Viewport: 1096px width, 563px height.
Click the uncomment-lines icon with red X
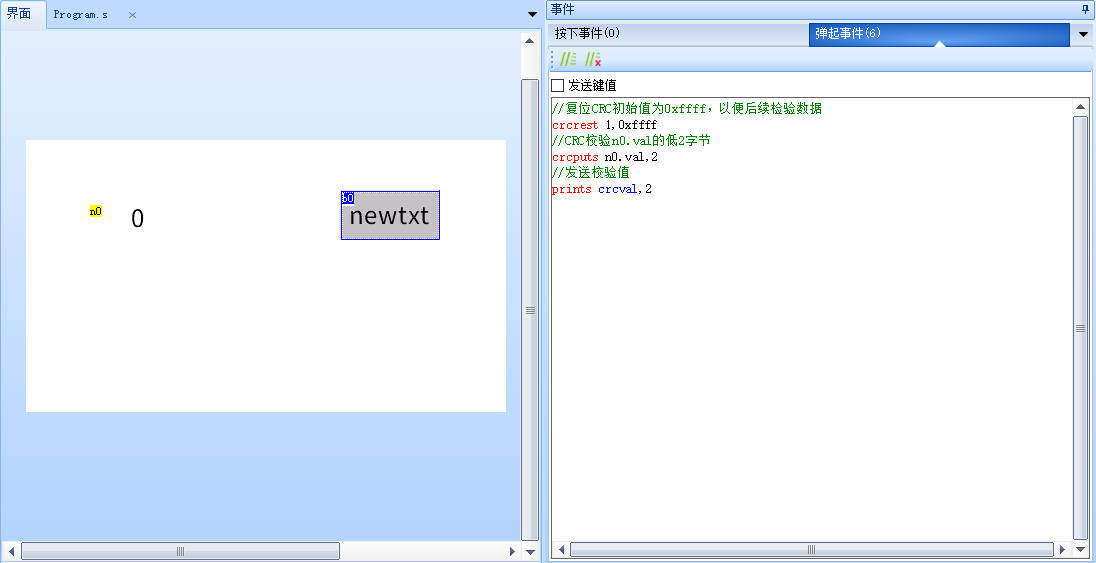593,59
